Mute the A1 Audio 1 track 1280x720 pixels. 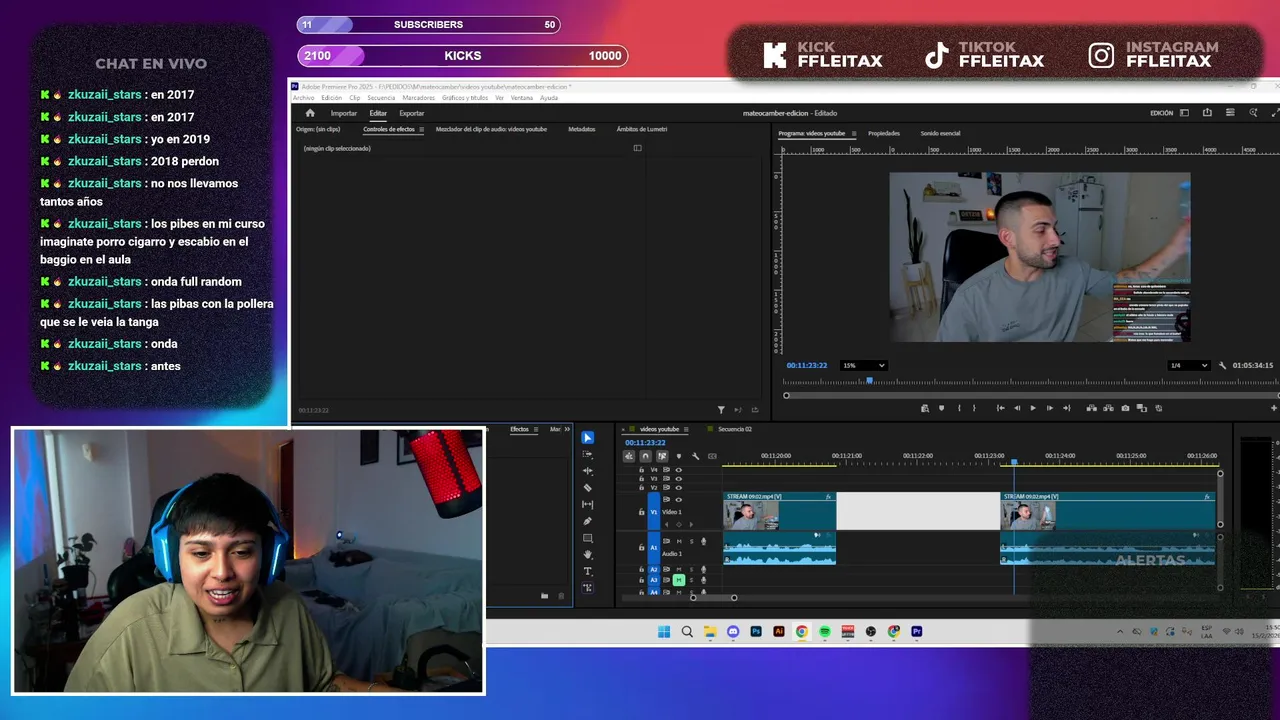pyautogui.click(x=679, y=541)
